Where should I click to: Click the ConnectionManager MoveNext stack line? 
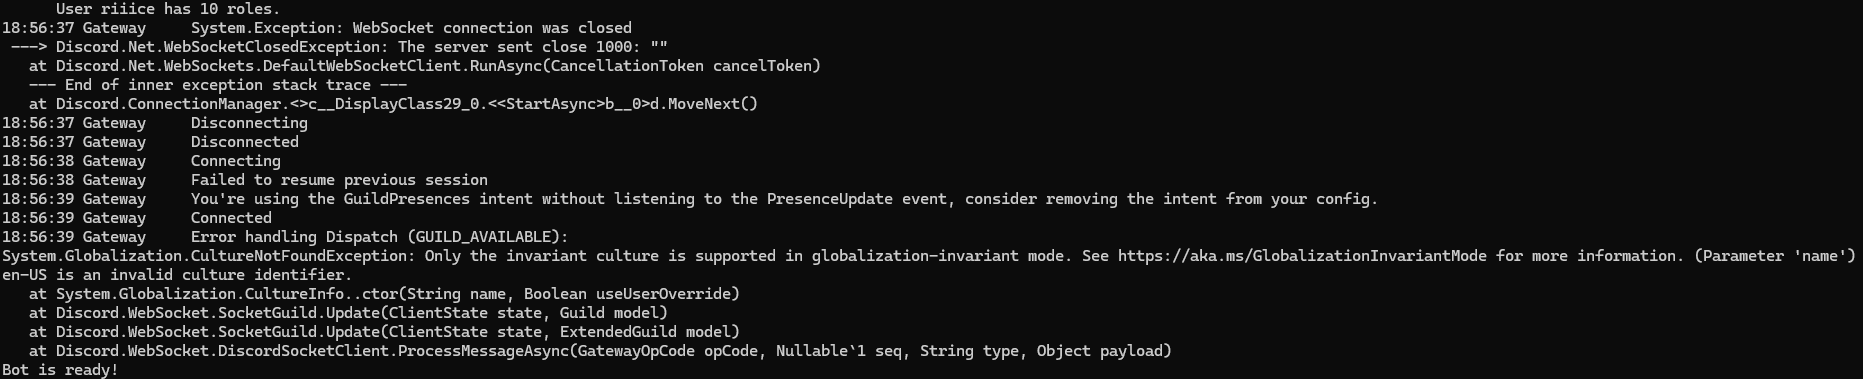[x=393, y=104]
